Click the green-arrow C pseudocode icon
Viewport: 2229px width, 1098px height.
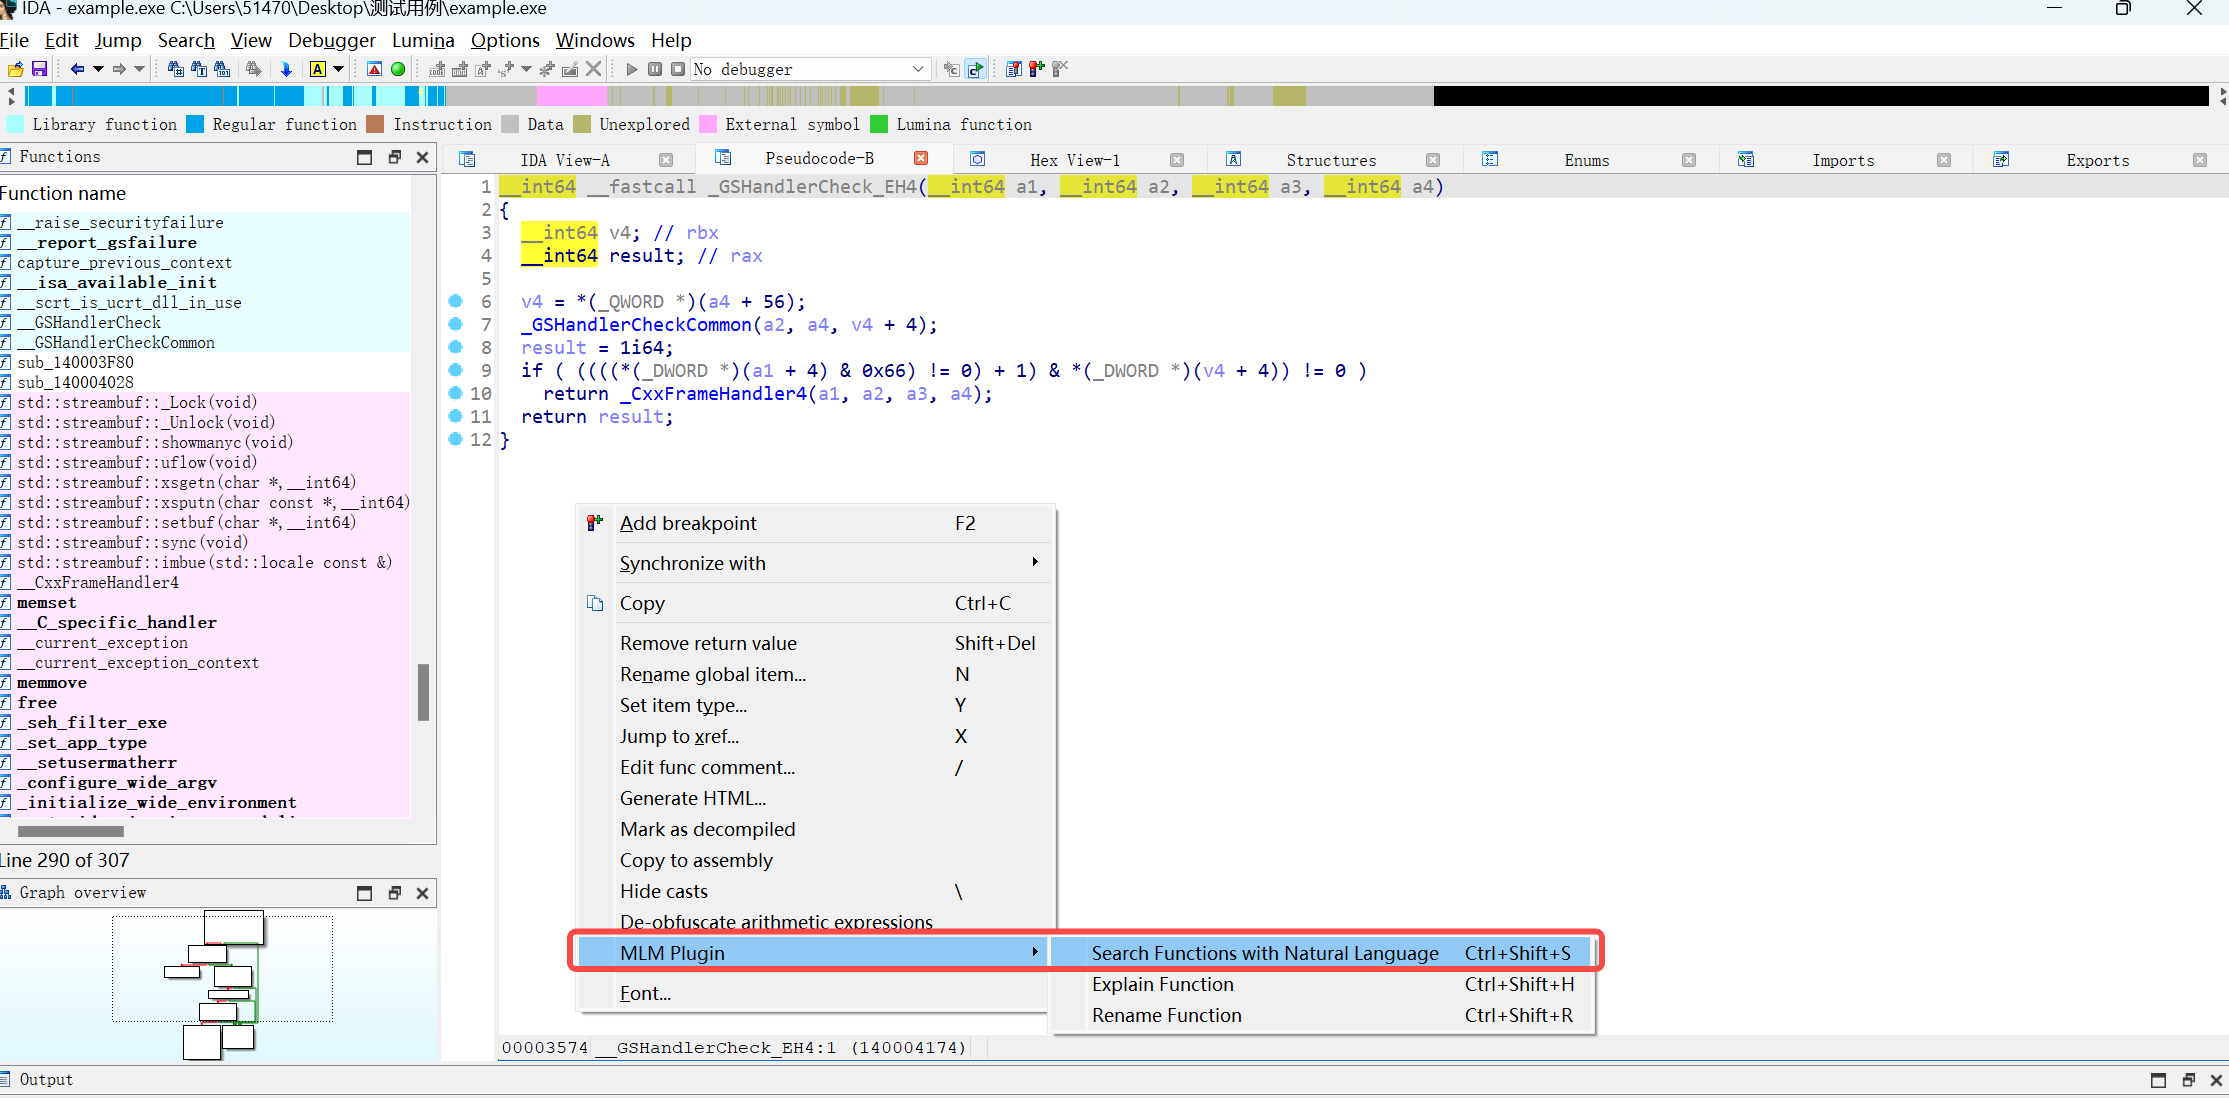(976, 69)
